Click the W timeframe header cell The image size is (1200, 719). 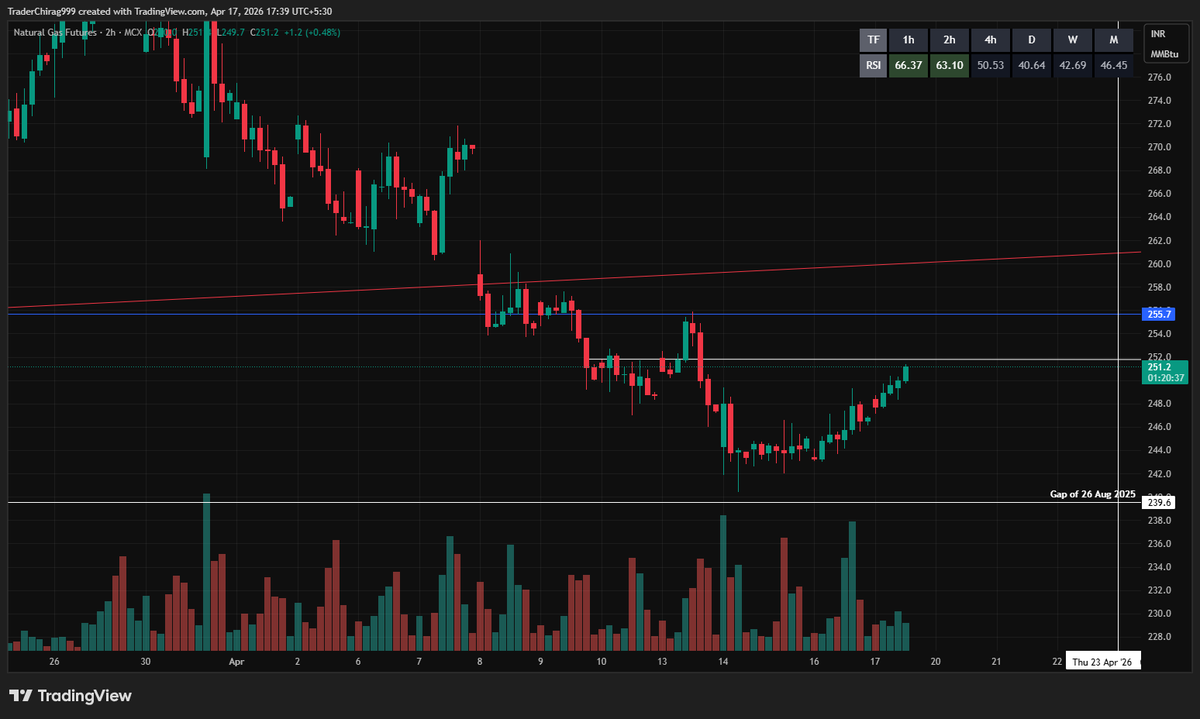pyautogui.click(x=1072, y=40)
